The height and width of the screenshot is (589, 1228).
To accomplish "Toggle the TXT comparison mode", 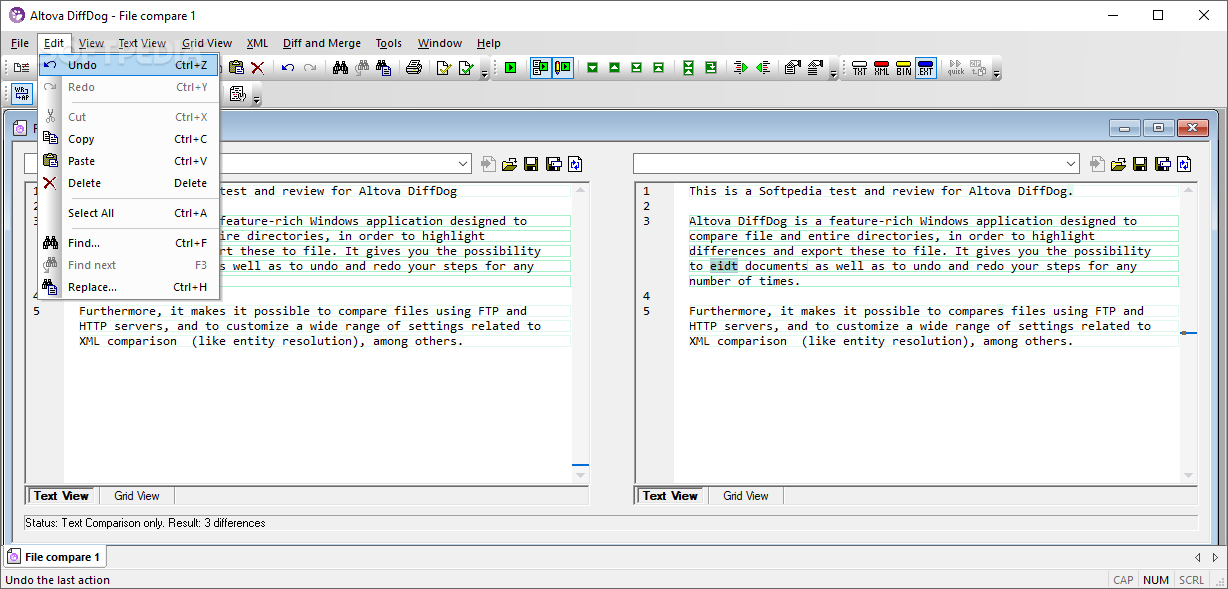I will point(860,67).
